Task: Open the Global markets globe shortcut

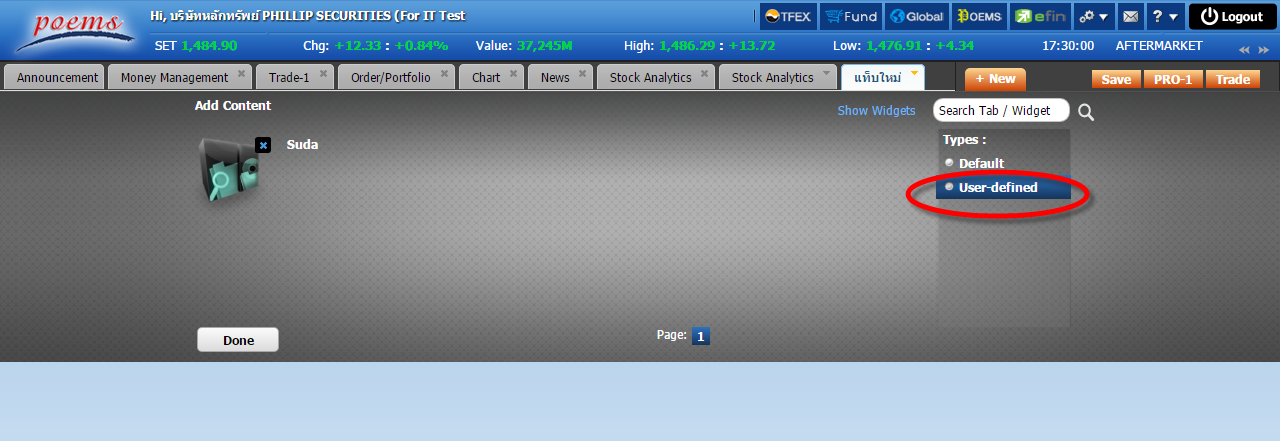Action: [915, 16]
